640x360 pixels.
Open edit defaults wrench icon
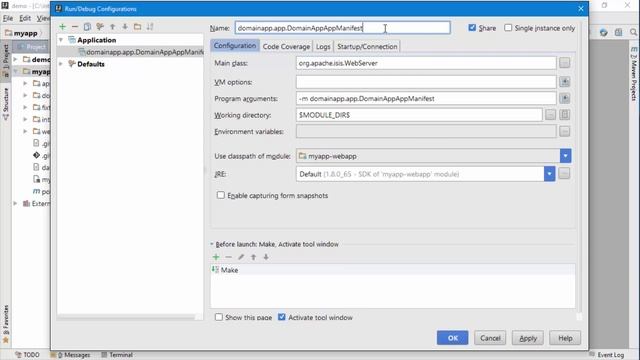click(x=100, y=27)
